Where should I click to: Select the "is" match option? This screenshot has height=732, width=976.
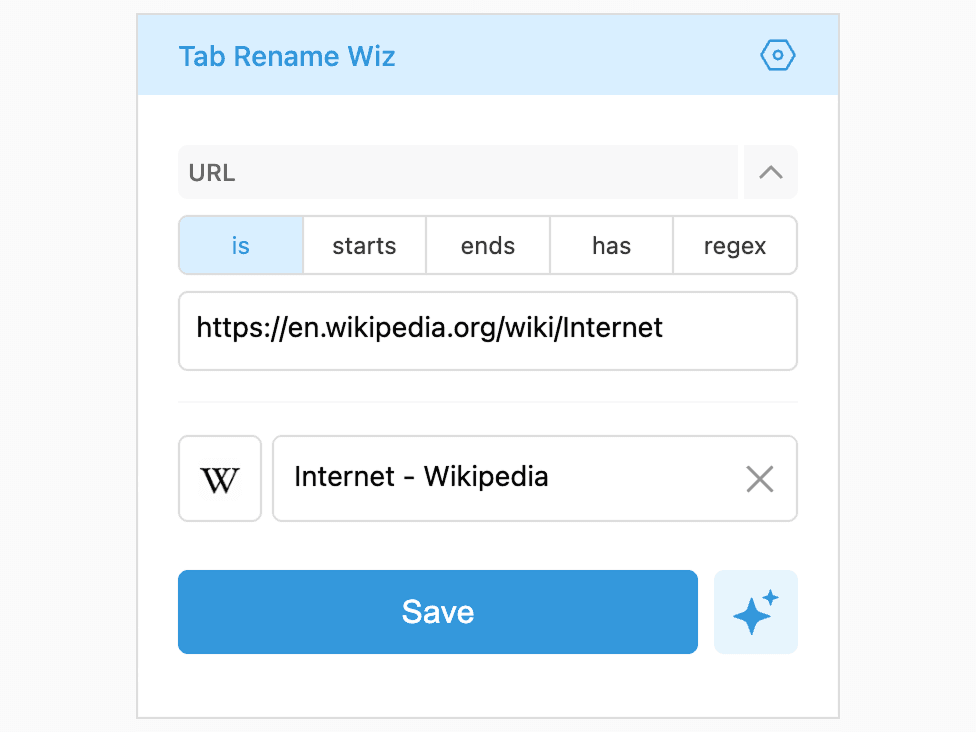241,245
